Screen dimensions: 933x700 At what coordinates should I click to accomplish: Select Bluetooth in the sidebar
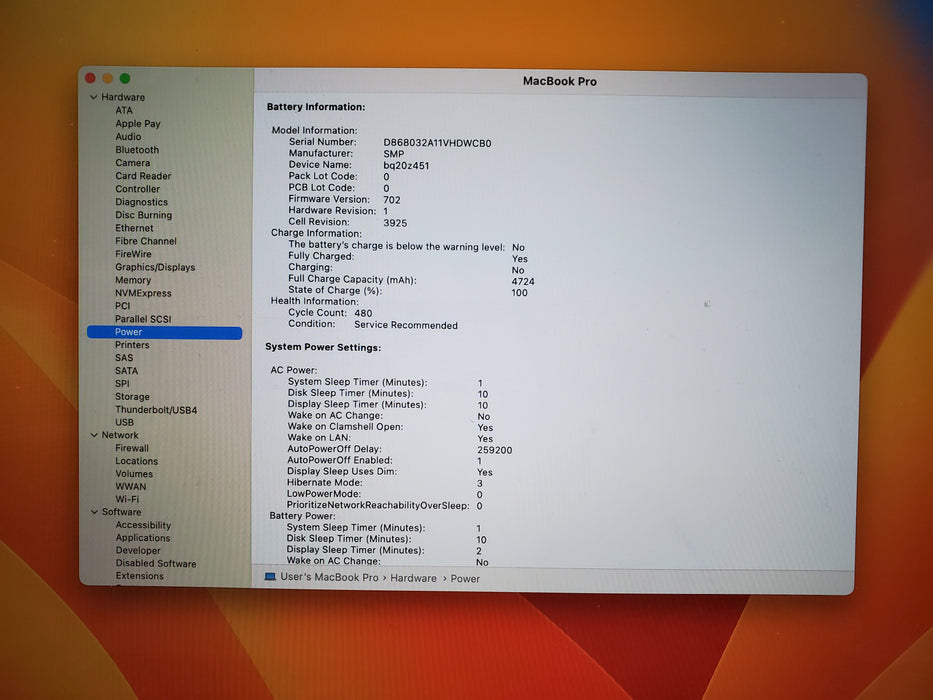click(x=137, y=150)
